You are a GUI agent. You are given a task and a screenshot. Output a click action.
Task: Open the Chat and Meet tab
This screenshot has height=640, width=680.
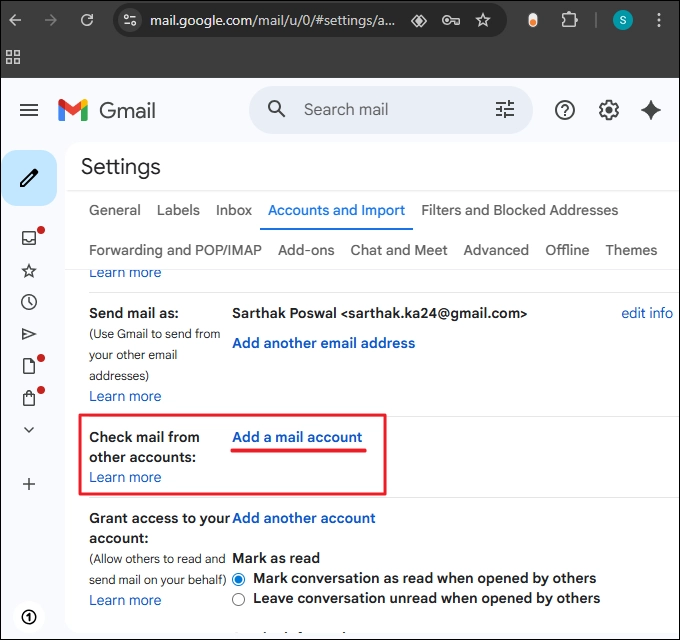click(x=399, y=250)
